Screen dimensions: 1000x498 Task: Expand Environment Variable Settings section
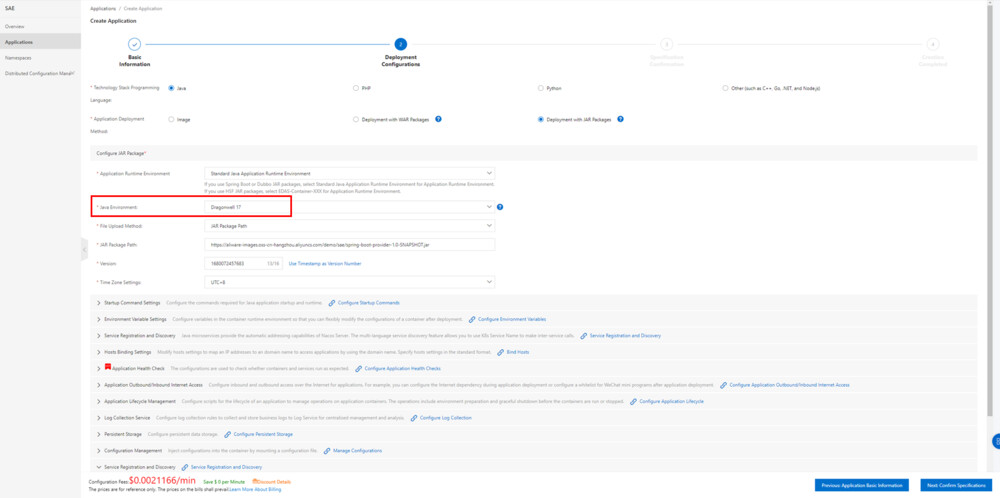coord(99,319)
